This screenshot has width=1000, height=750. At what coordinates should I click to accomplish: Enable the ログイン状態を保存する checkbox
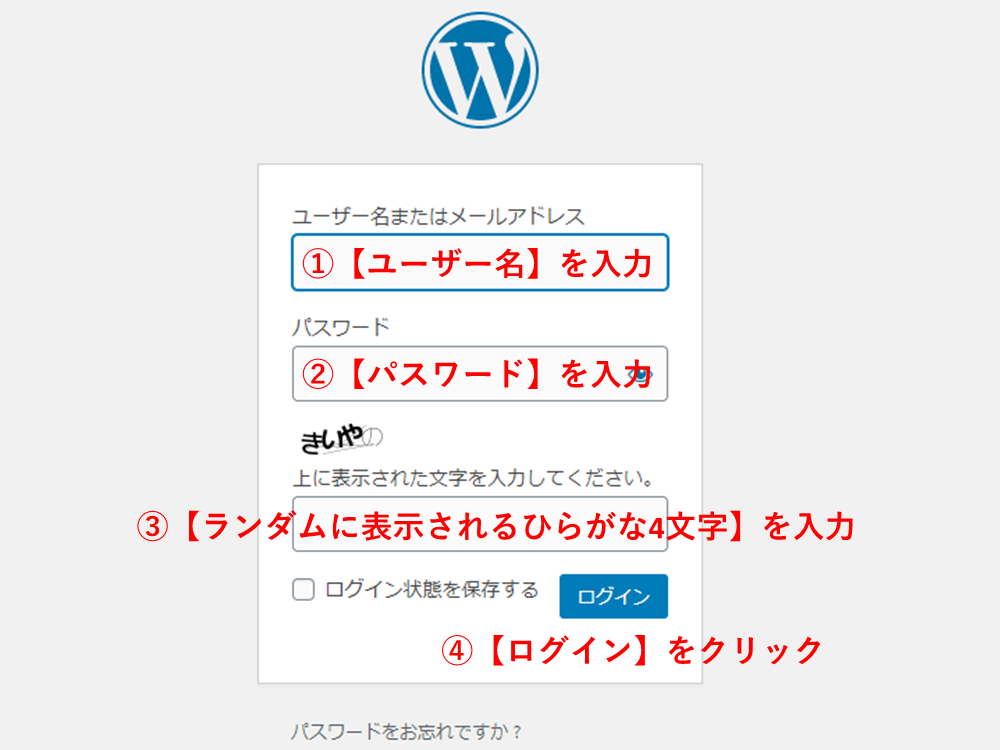click(x=304, y=589)
